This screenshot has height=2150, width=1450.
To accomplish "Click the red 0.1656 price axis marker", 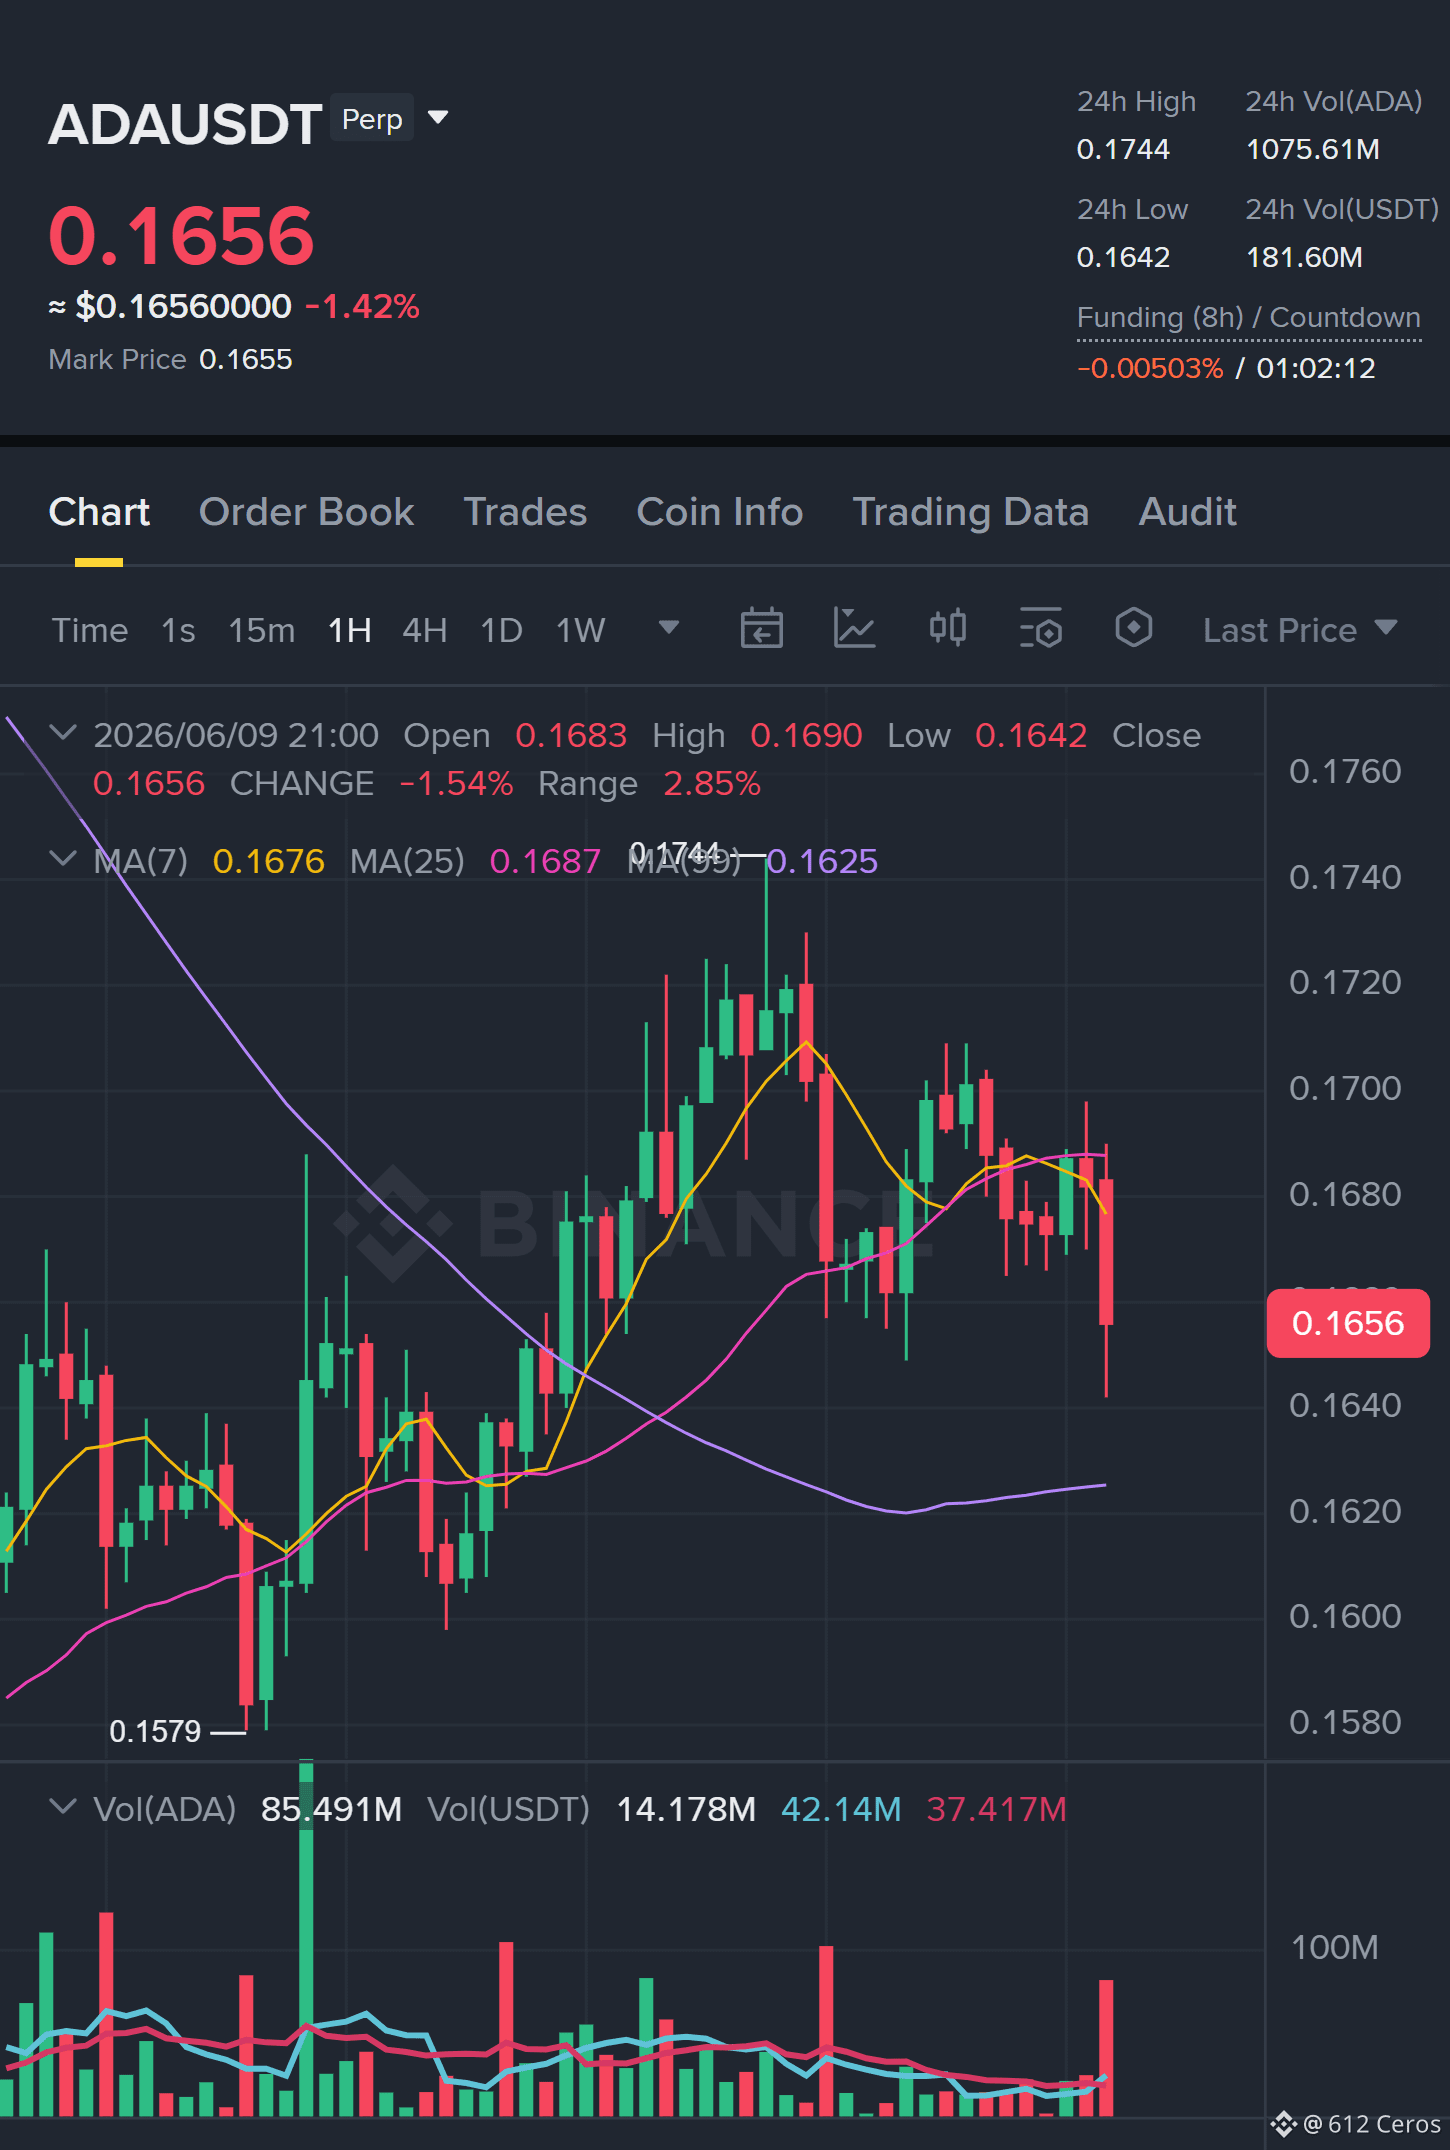I will coord(1347,1323).
